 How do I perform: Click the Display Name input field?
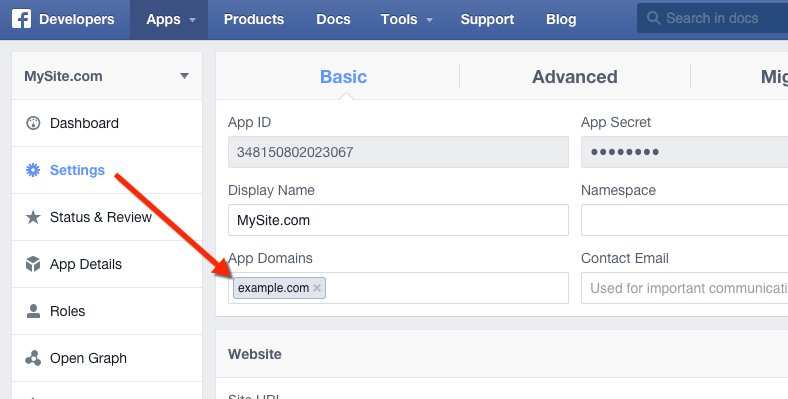(x=399, y=220)
